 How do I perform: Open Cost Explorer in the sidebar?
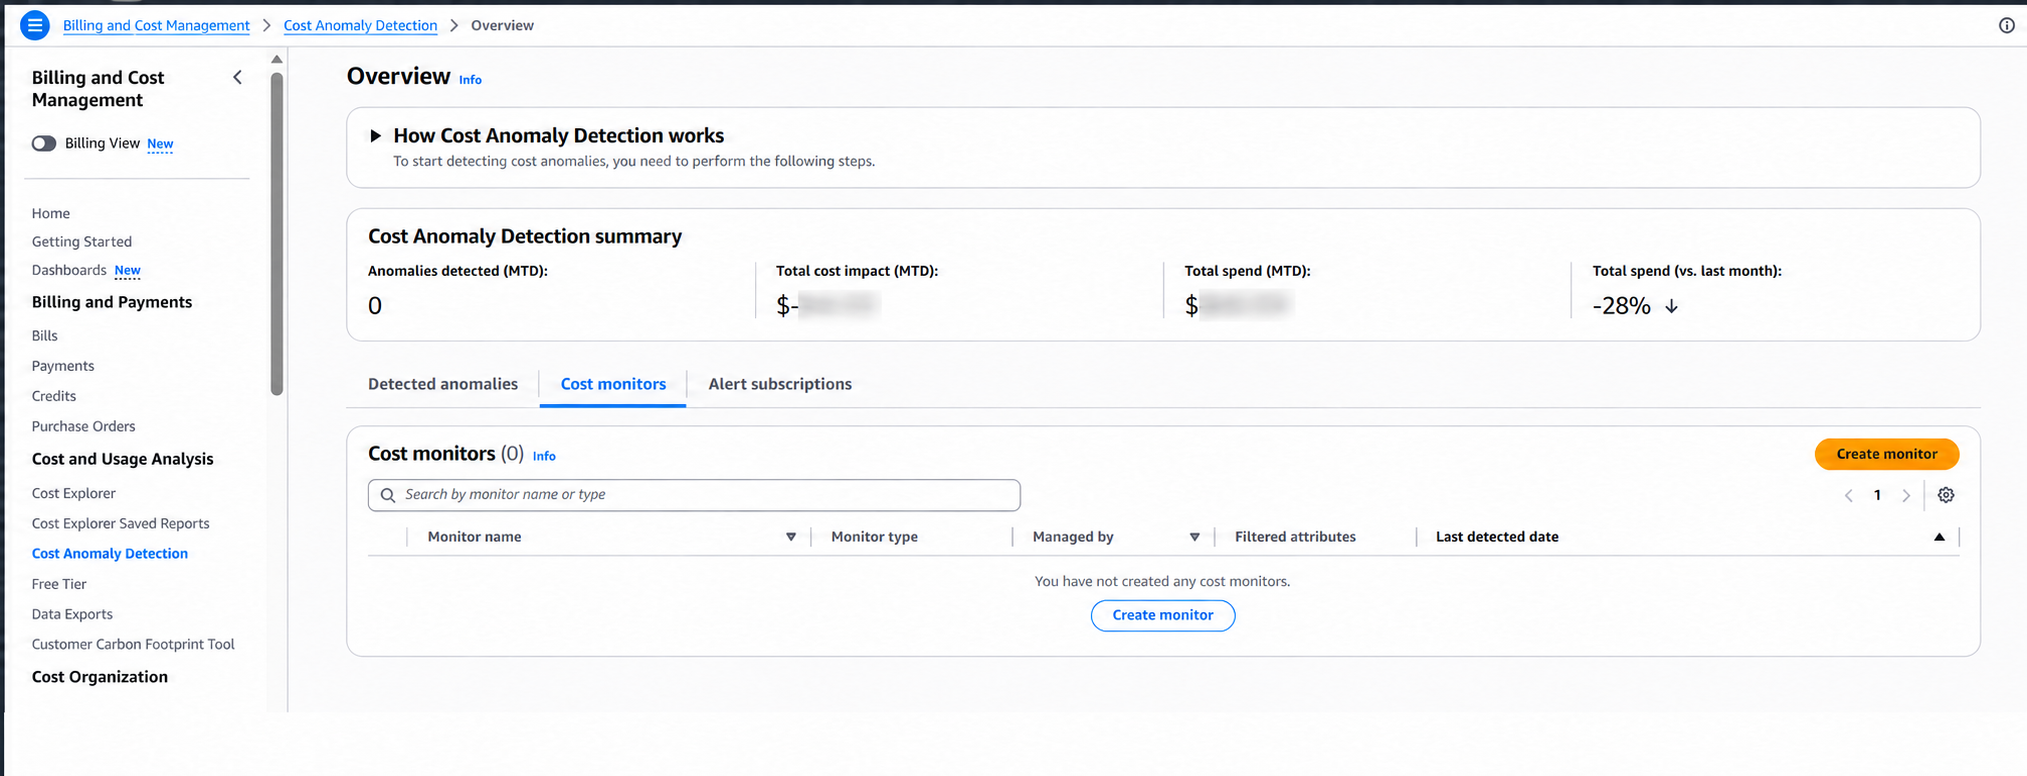[x=74, y=493]
